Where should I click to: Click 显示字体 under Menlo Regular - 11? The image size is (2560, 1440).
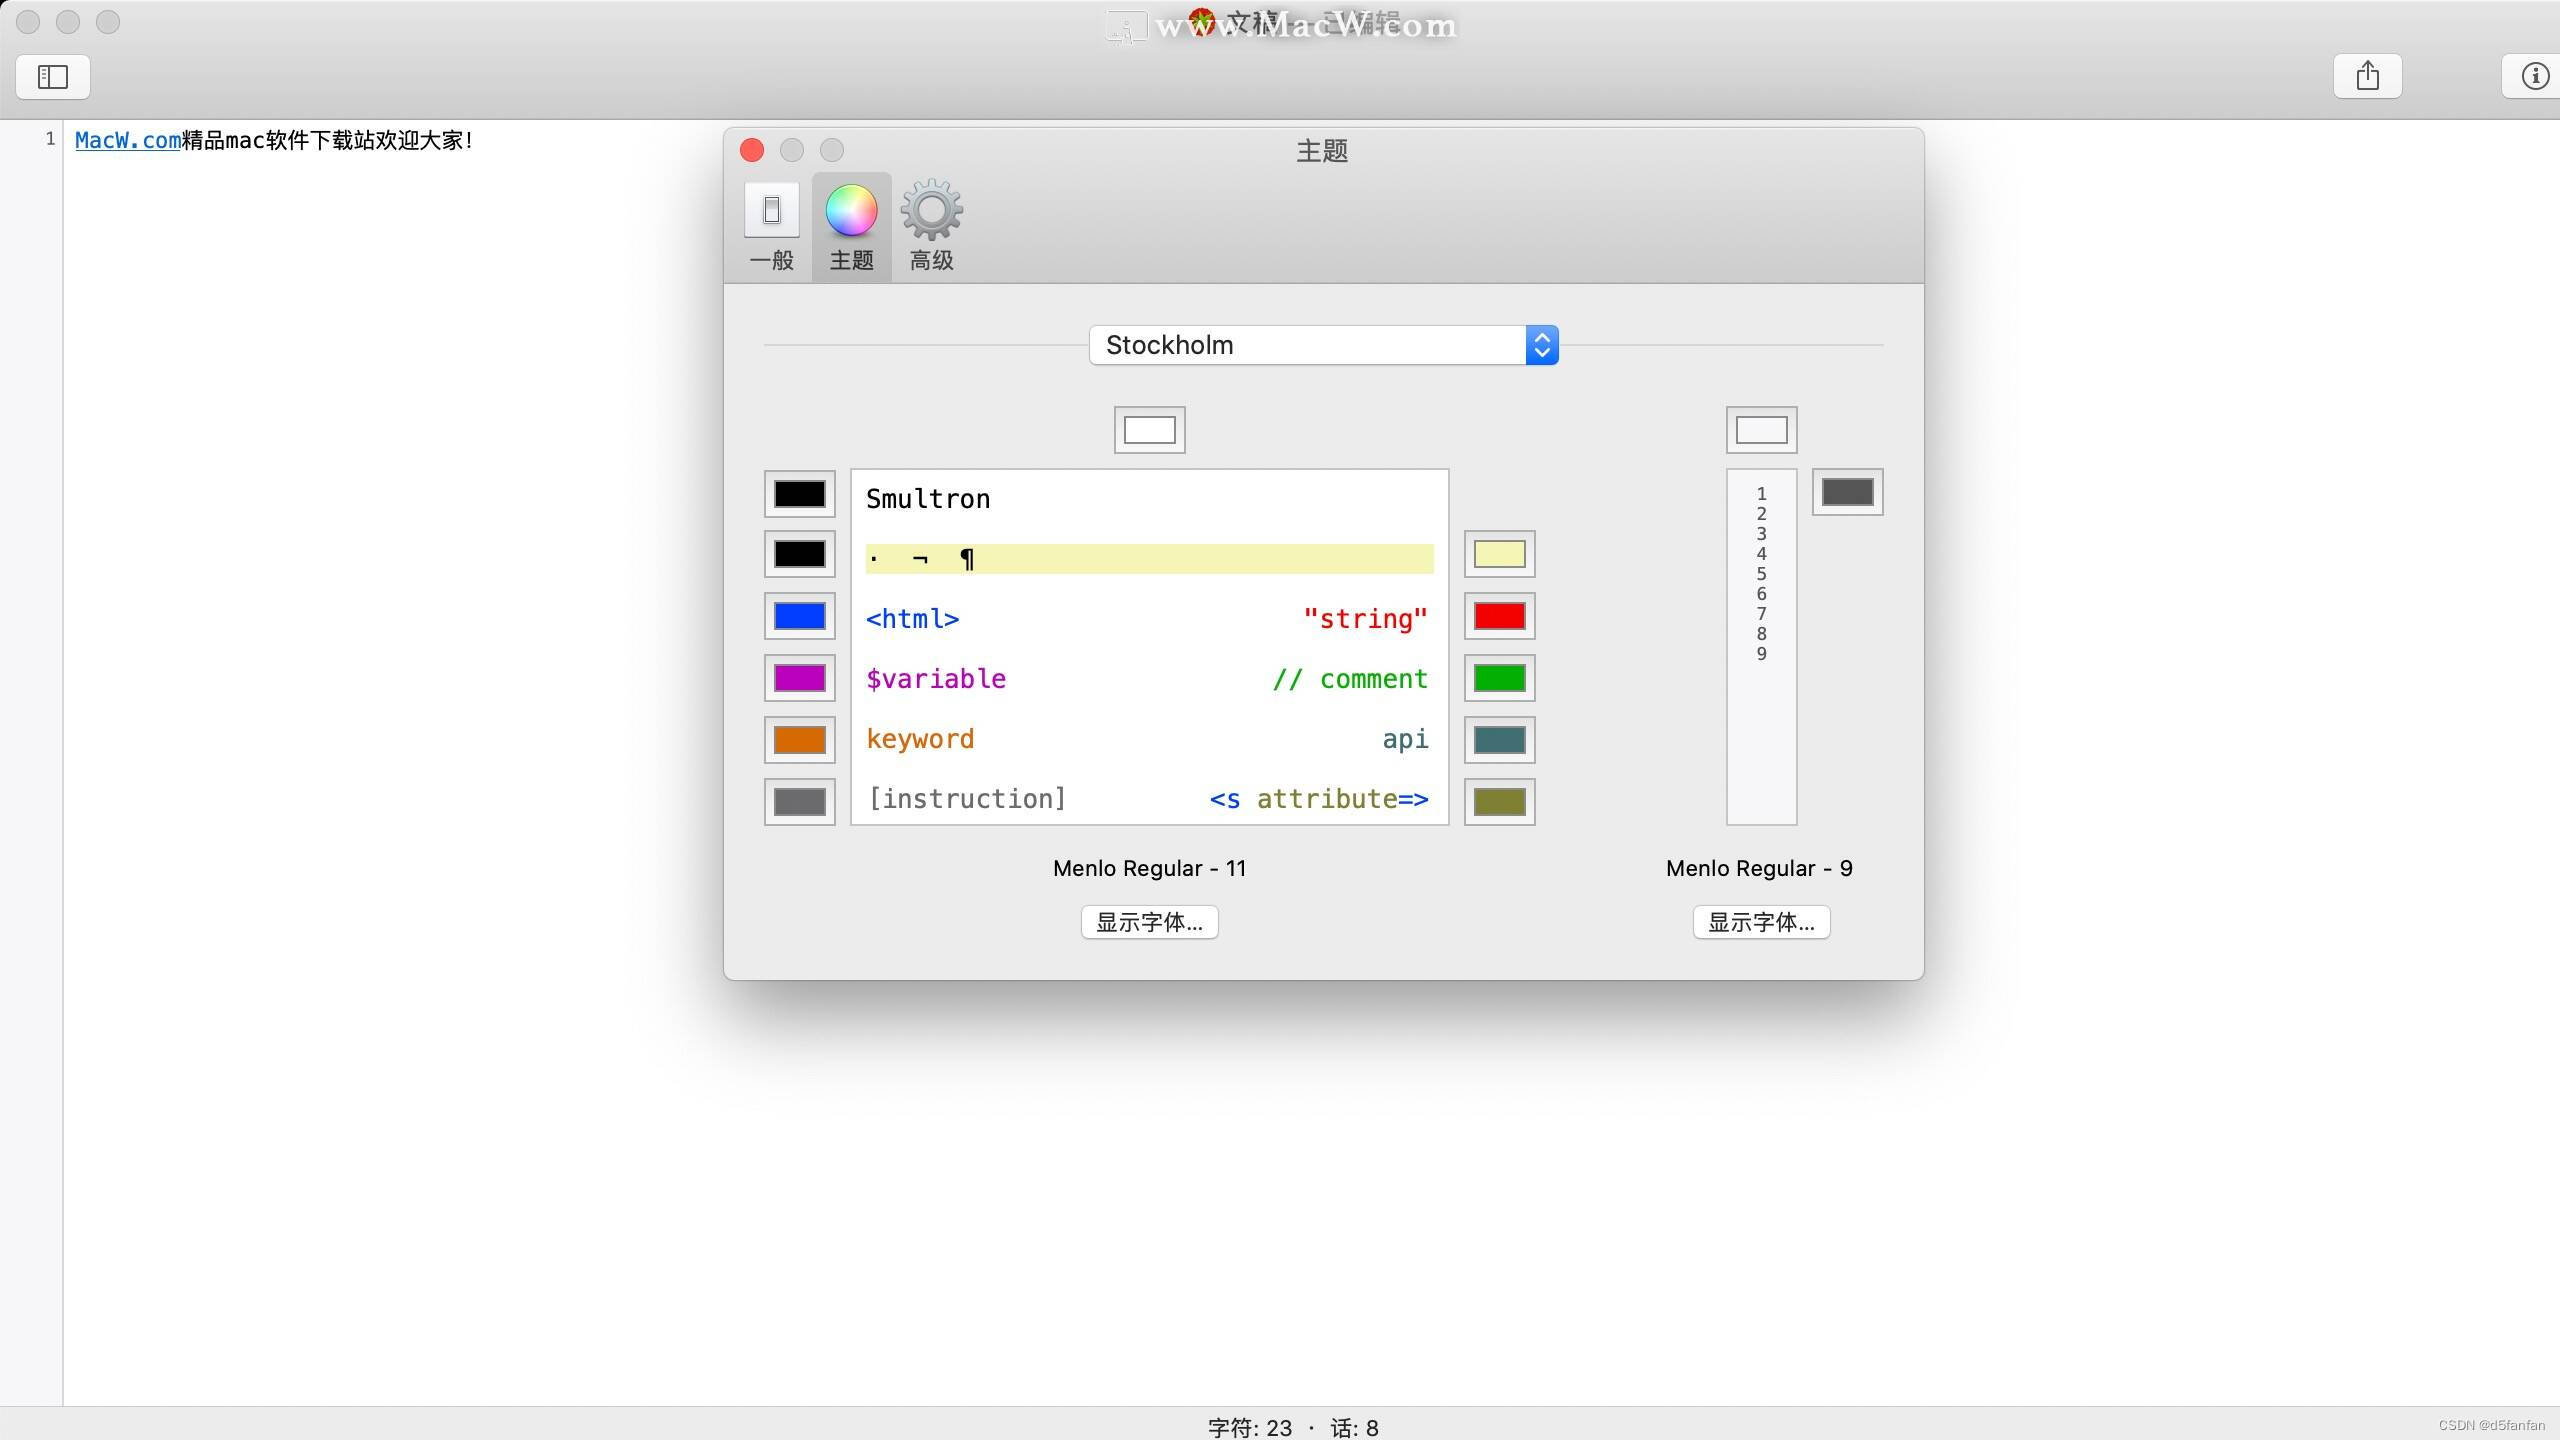pos(1149,922)
